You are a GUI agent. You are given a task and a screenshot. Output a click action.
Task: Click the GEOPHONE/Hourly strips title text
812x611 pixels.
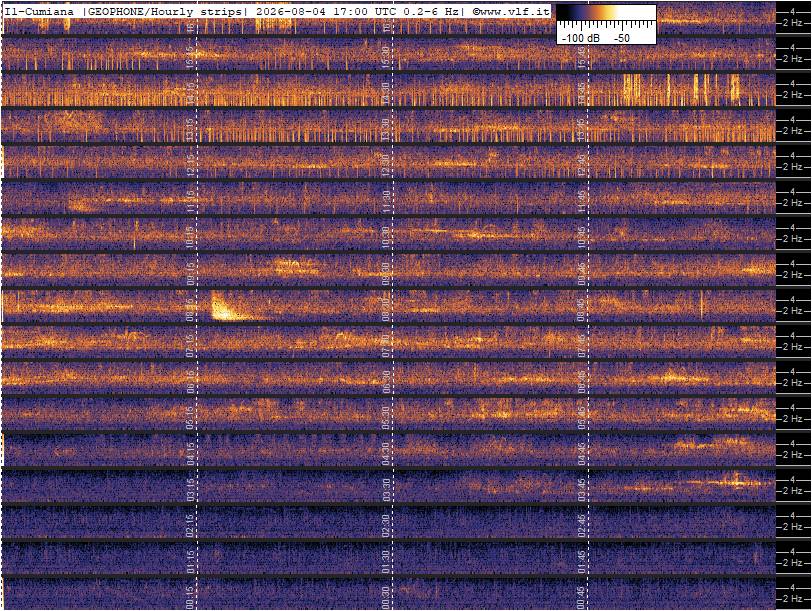pyautogui.click(x=165, y=12)
